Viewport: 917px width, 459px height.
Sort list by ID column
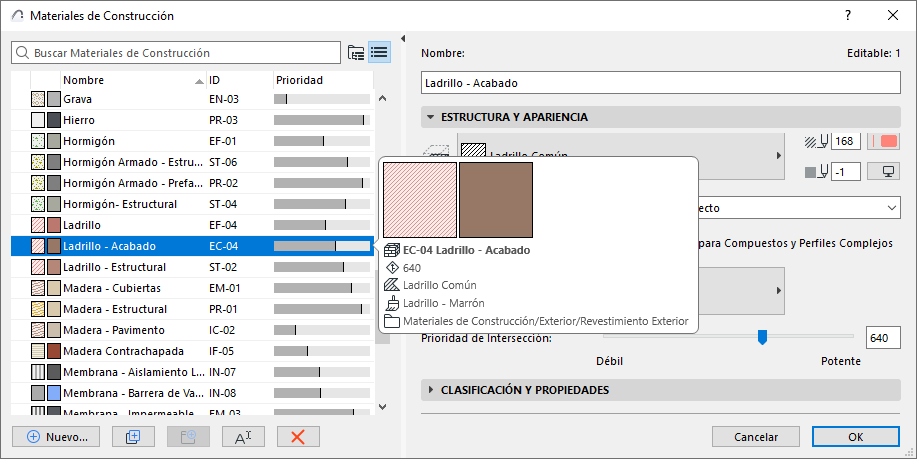[x=240, y=80]
